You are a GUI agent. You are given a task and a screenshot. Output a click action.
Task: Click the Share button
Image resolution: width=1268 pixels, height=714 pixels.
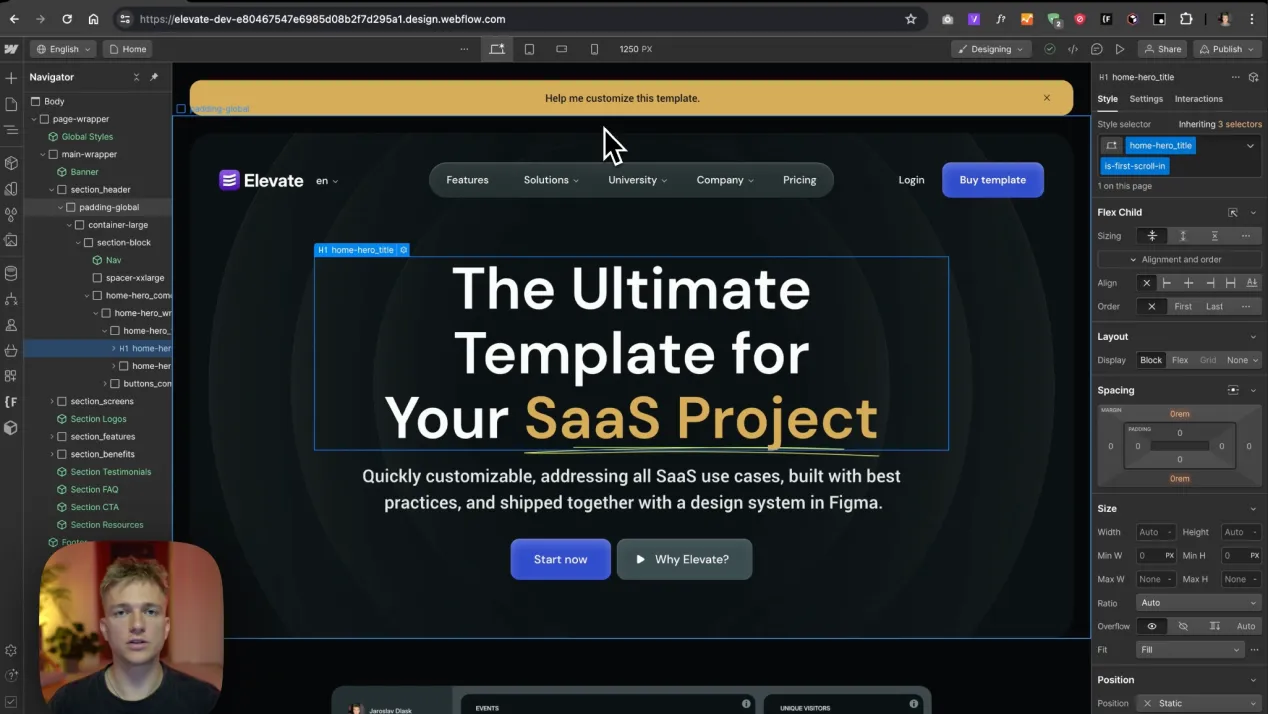(1162, 49)
